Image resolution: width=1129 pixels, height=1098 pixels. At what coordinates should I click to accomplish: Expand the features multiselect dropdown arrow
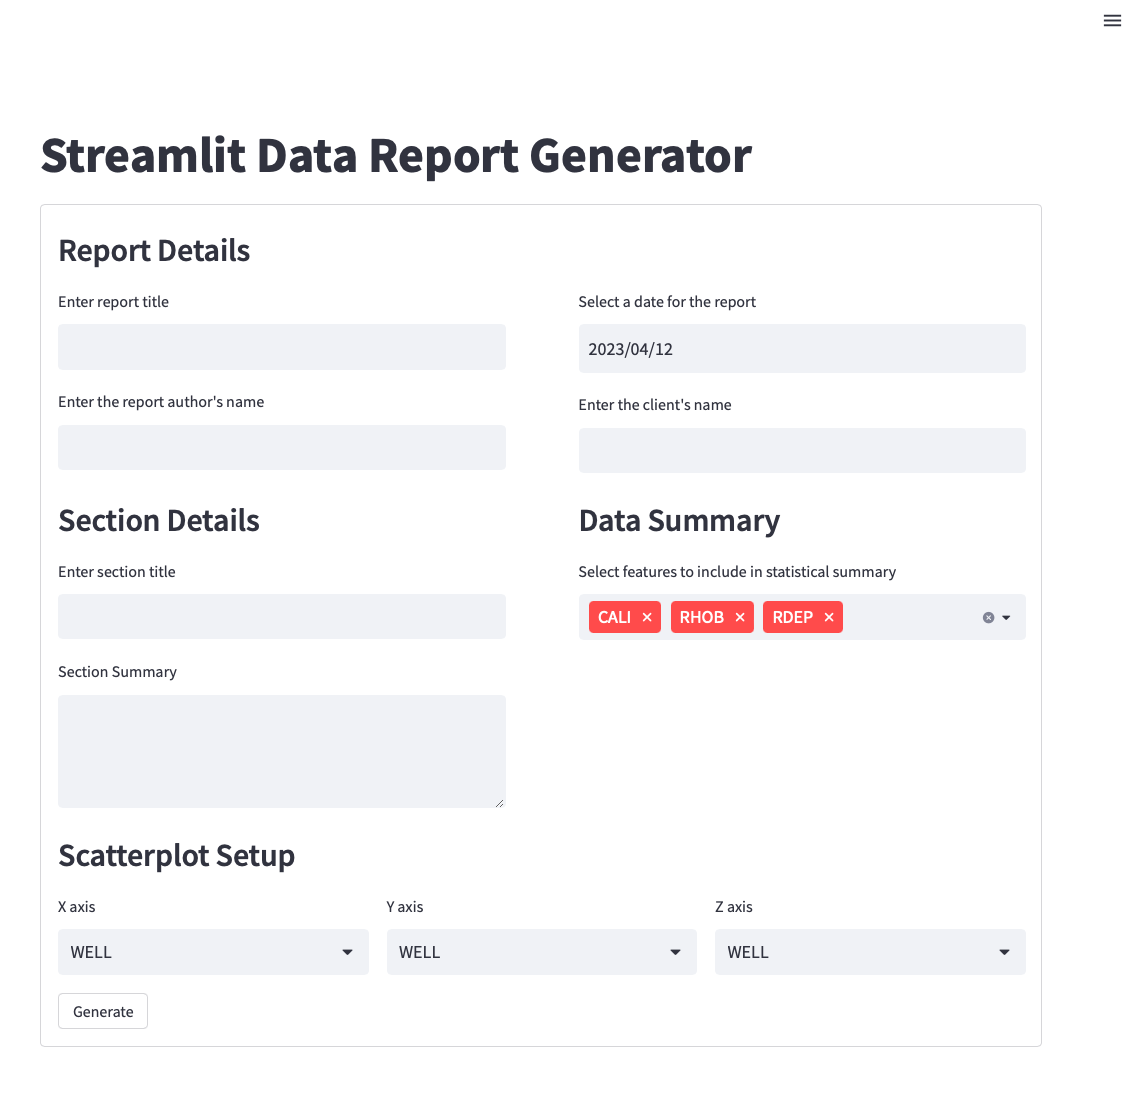pos(1007,618)
